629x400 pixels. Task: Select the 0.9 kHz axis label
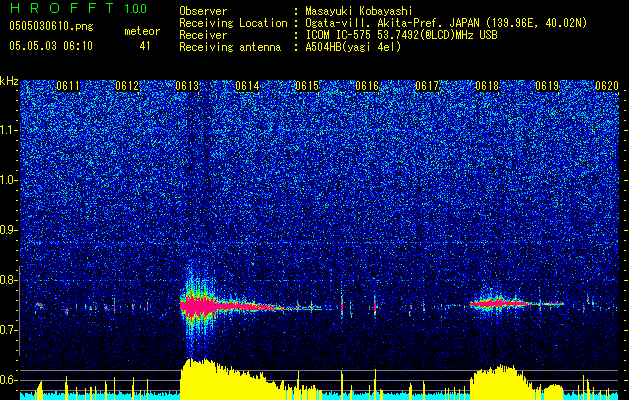pyautogui.click(x=9, y=230)
